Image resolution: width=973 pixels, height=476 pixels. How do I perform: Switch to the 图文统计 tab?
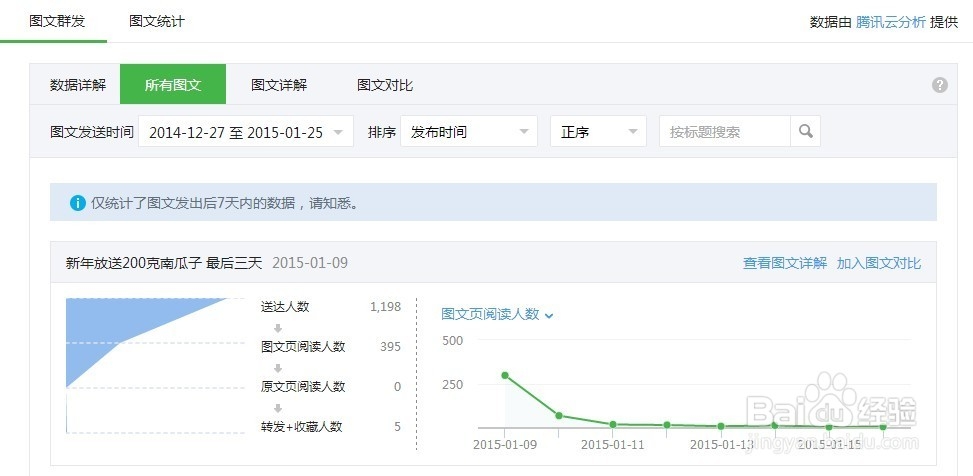[x=157, y=21]
